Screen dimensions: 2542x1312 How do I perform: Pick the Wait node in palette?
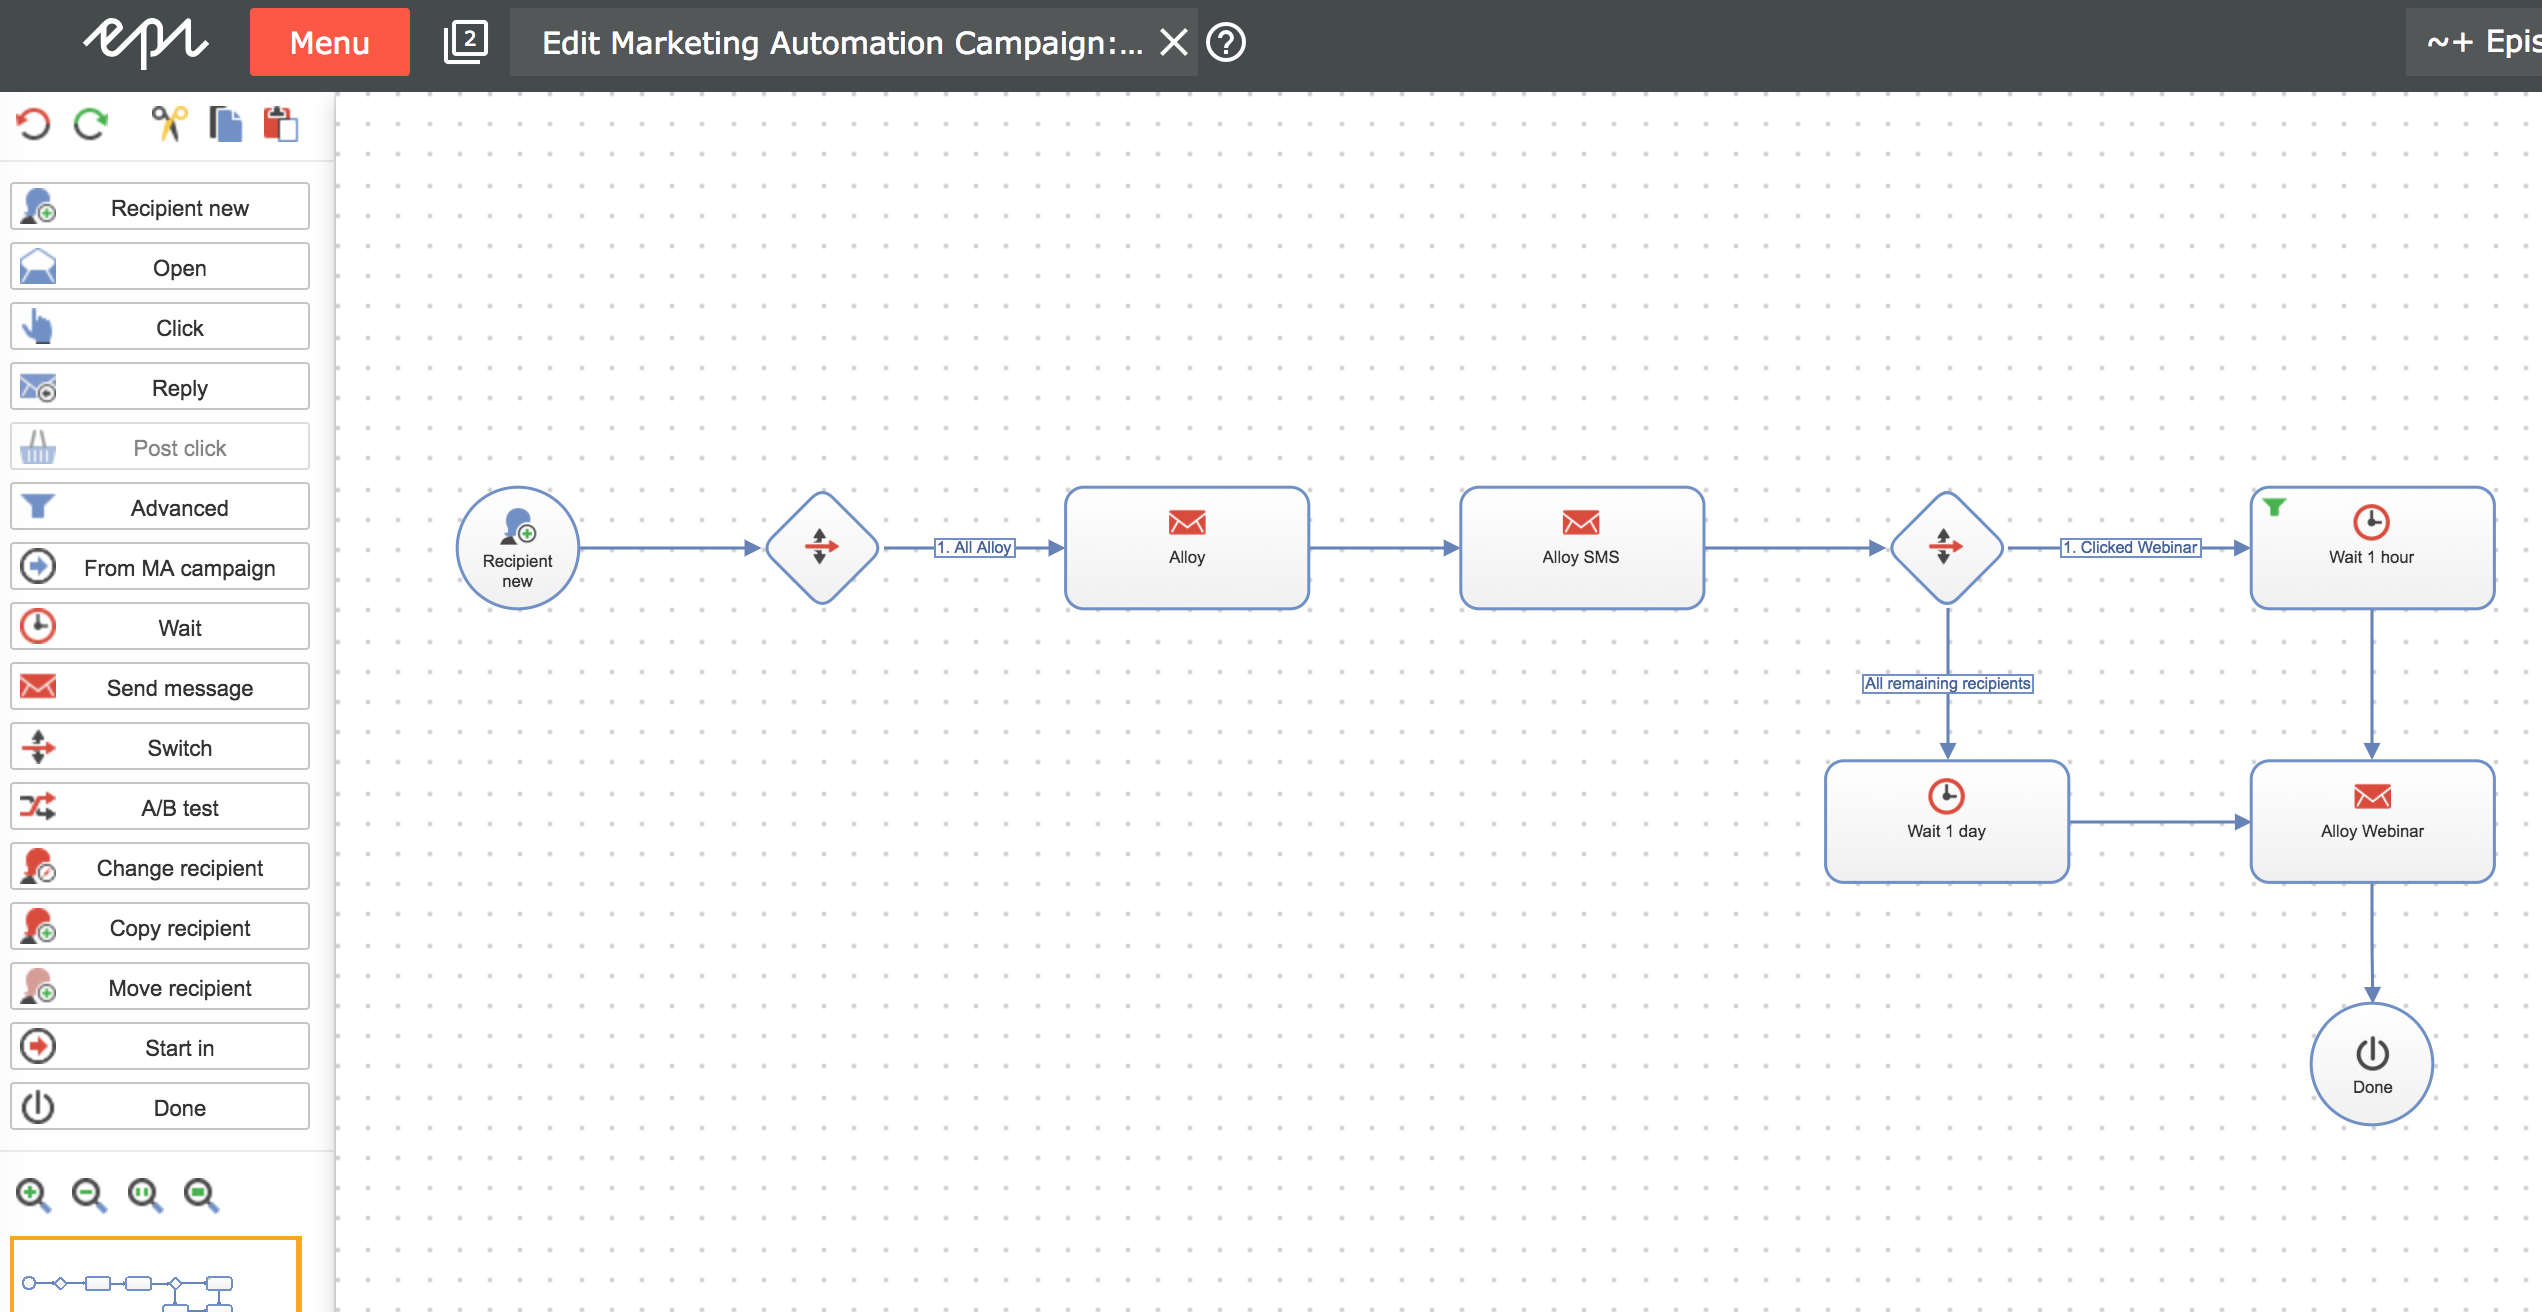(x=160, y=627)
